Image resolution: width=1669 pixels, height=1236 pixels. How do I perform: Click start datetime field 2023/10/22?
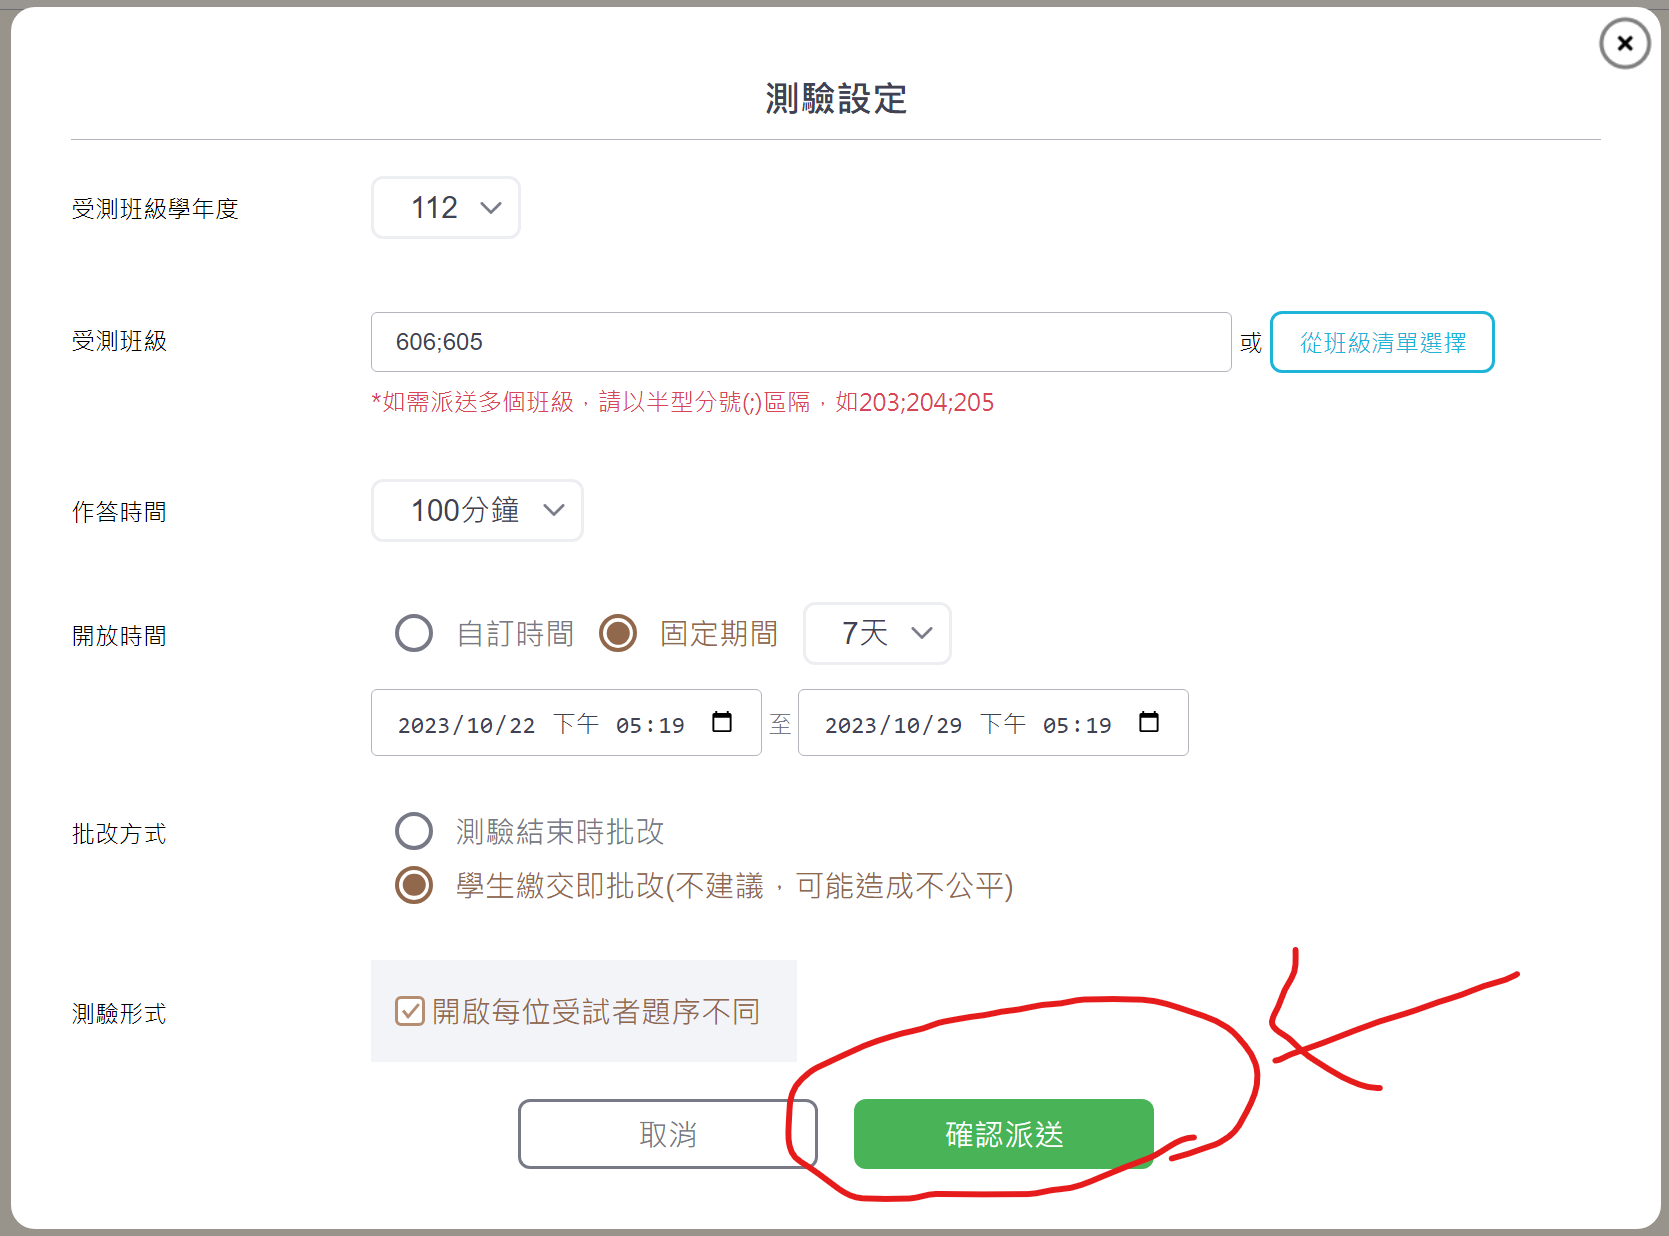click(x=566, y=723)
